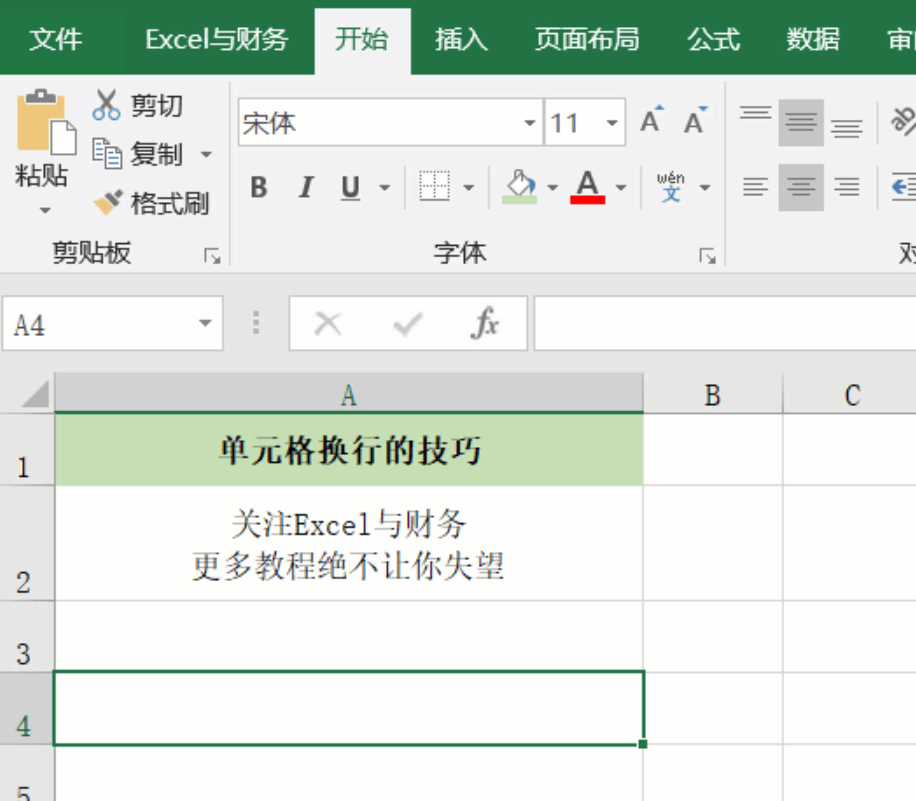Image resolution: width=916 pixels, height=801 pixels.
Task: Apply red font color A icon
Action: tap(588, 187)
